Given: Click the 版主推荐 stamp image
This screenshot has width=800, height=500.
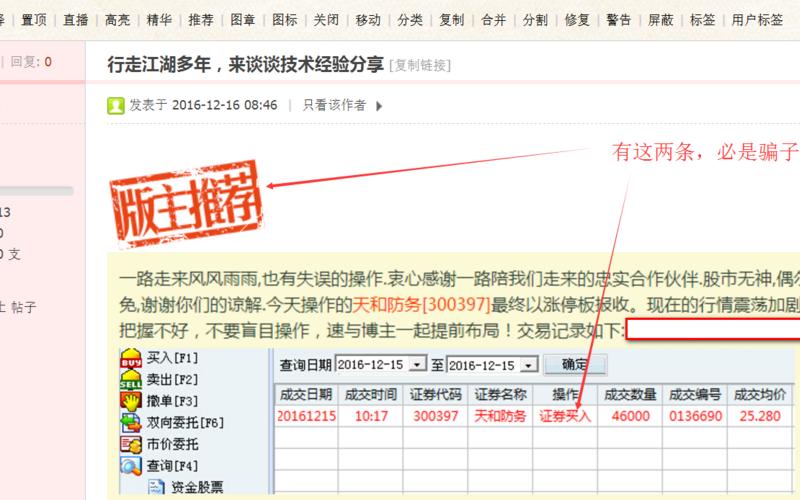Looking at the screenshot, I should click(x=187, y=205).
